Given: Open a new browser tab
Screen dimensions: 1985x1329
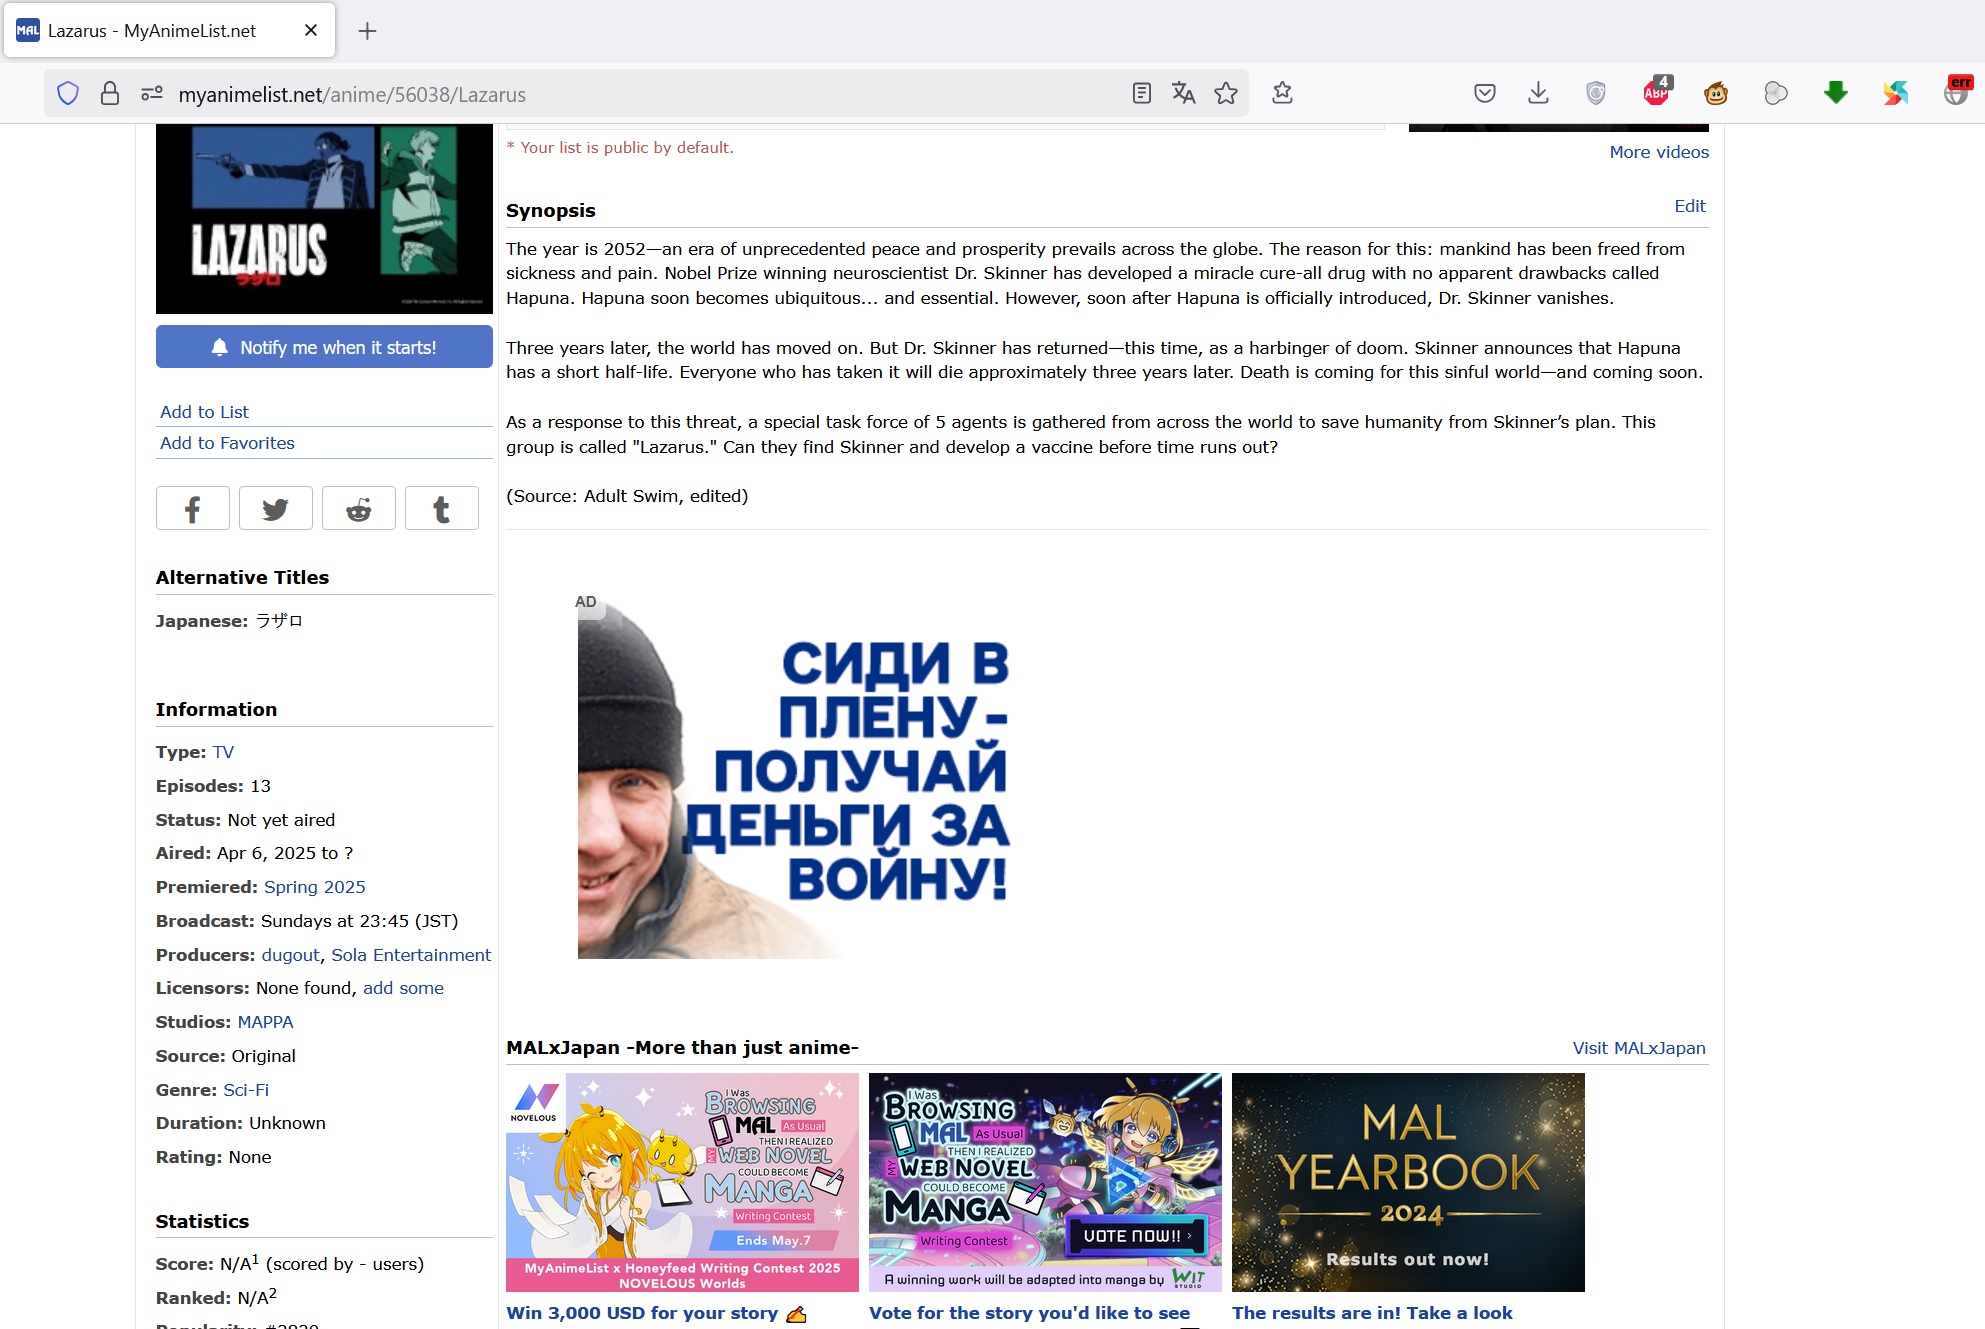Looking at the screenshot, I should [367, 31].
